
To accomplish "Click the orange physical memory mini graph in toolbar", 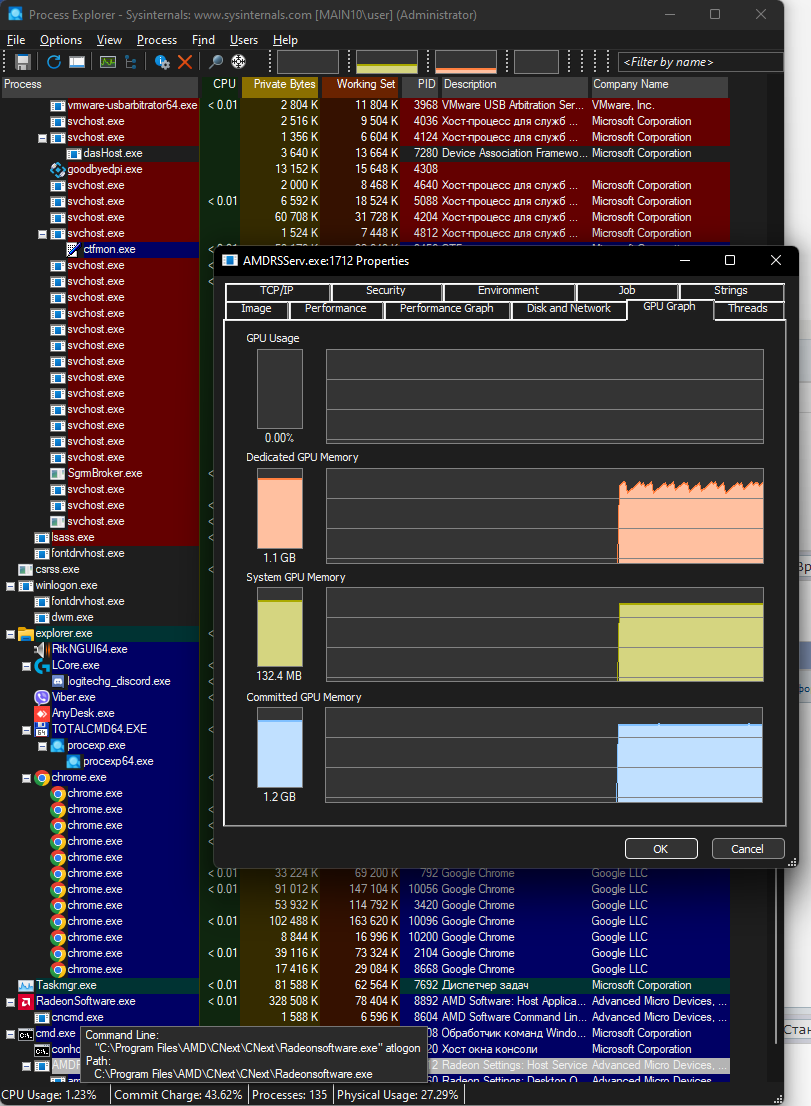I will pyautogui.click(x=465, y=62).
